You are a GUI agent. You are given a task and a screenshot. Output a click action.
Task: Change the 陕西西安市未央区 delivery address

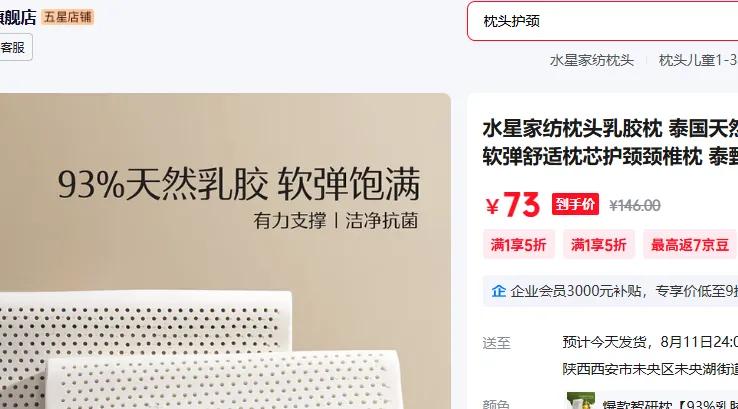(x=650, y=369)
